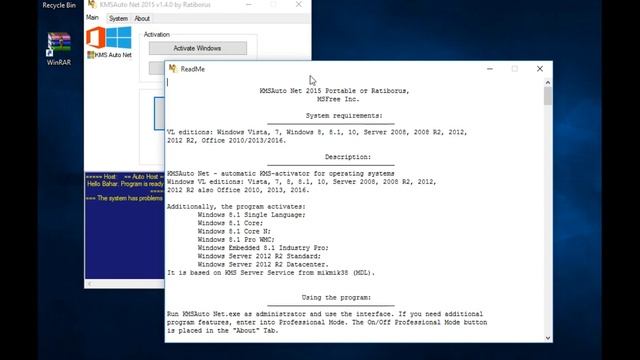Click the 'Activation' group label
Viewport: 640px width, 360px height.
tap(157, 35)
